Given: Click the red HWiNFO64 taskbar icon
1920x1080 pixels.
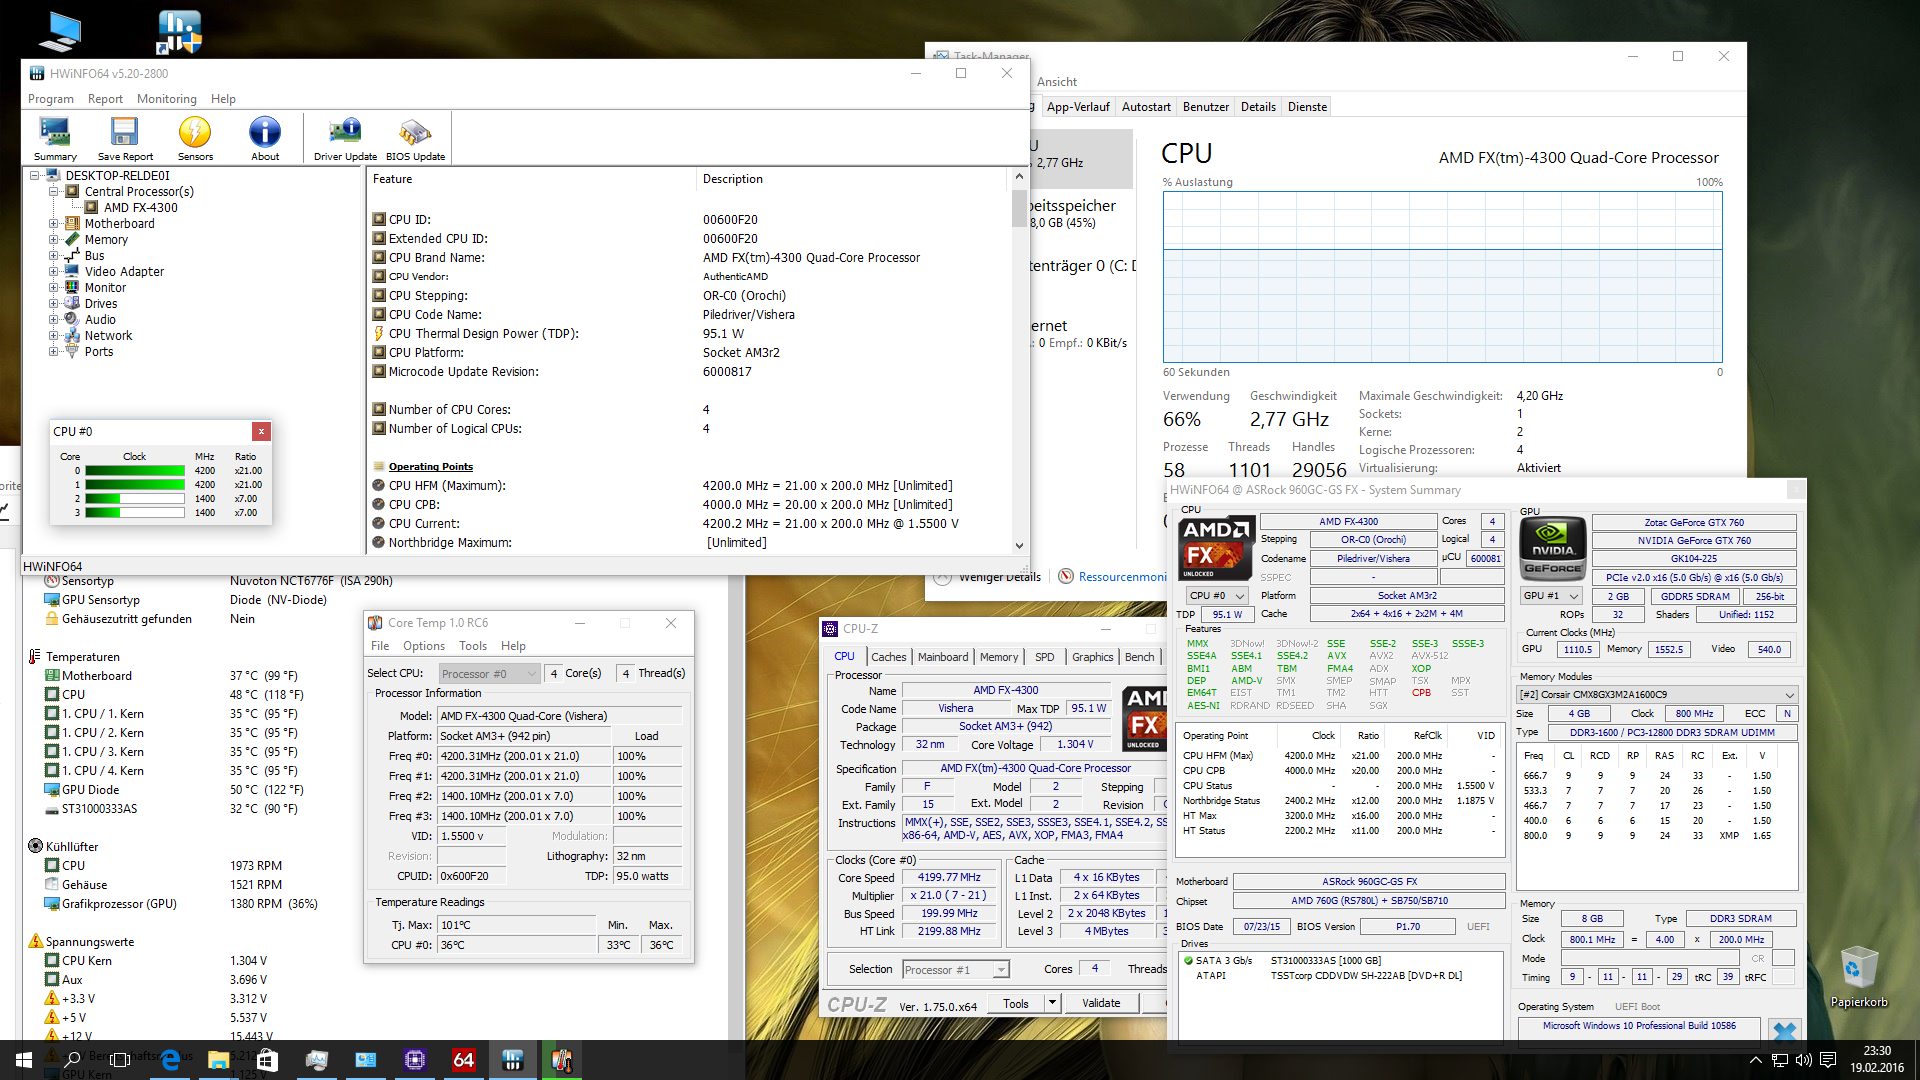Looking at the screenshot, I should click(x=463, y=1060).
